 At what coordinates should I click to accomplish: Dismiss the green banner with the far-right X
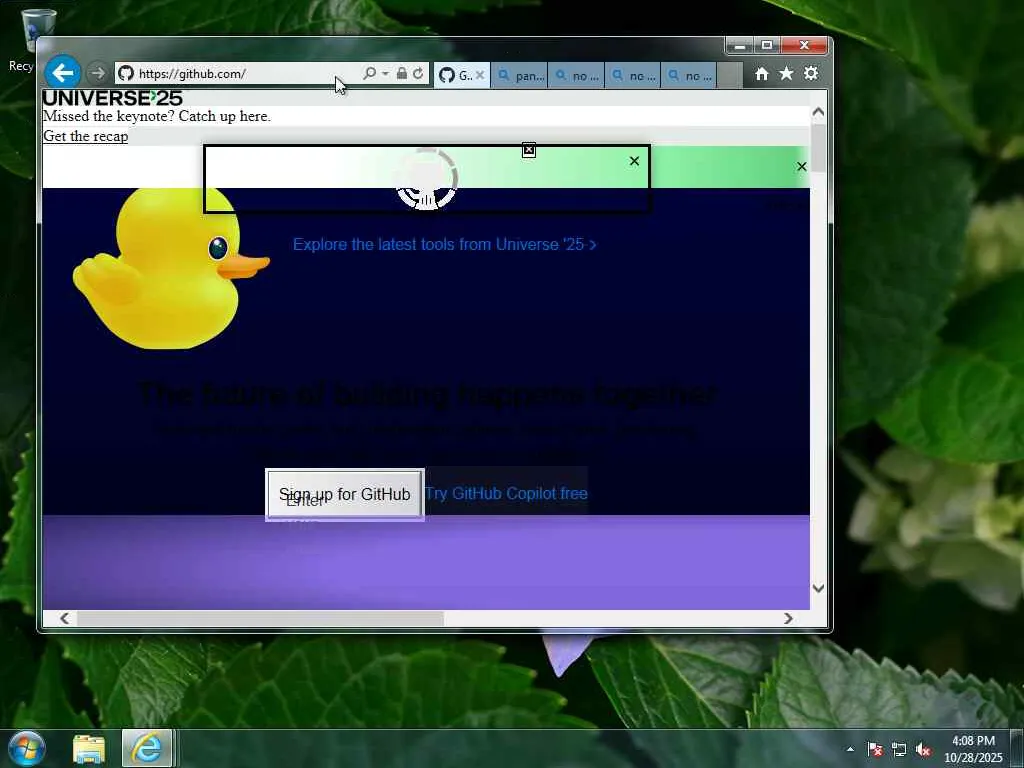click(x=802, y=167)
